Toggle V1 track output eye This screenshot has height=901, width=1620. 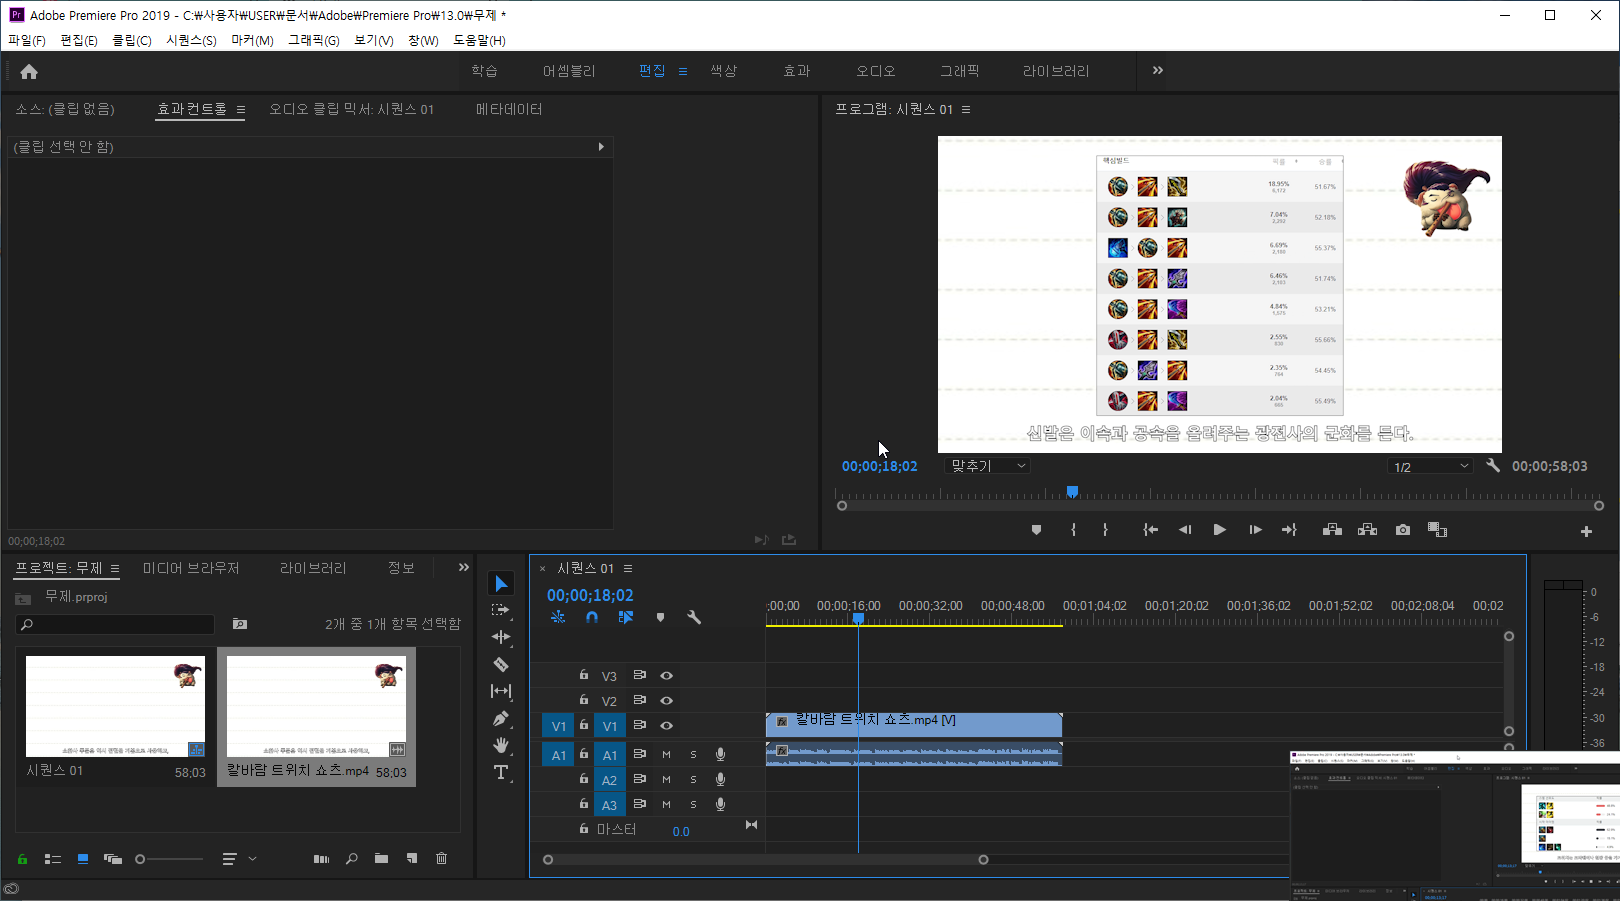tap(666, 726)
